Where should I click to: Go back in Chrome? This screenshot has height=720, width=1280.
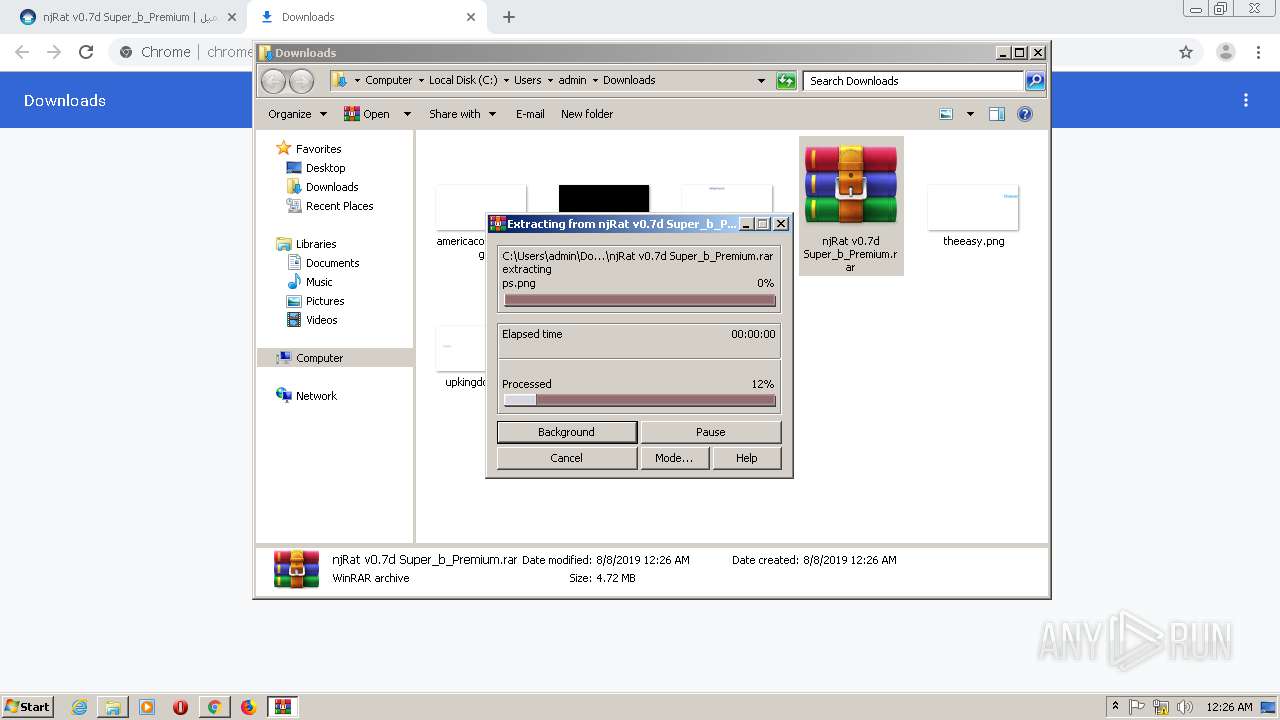[22, 52]
